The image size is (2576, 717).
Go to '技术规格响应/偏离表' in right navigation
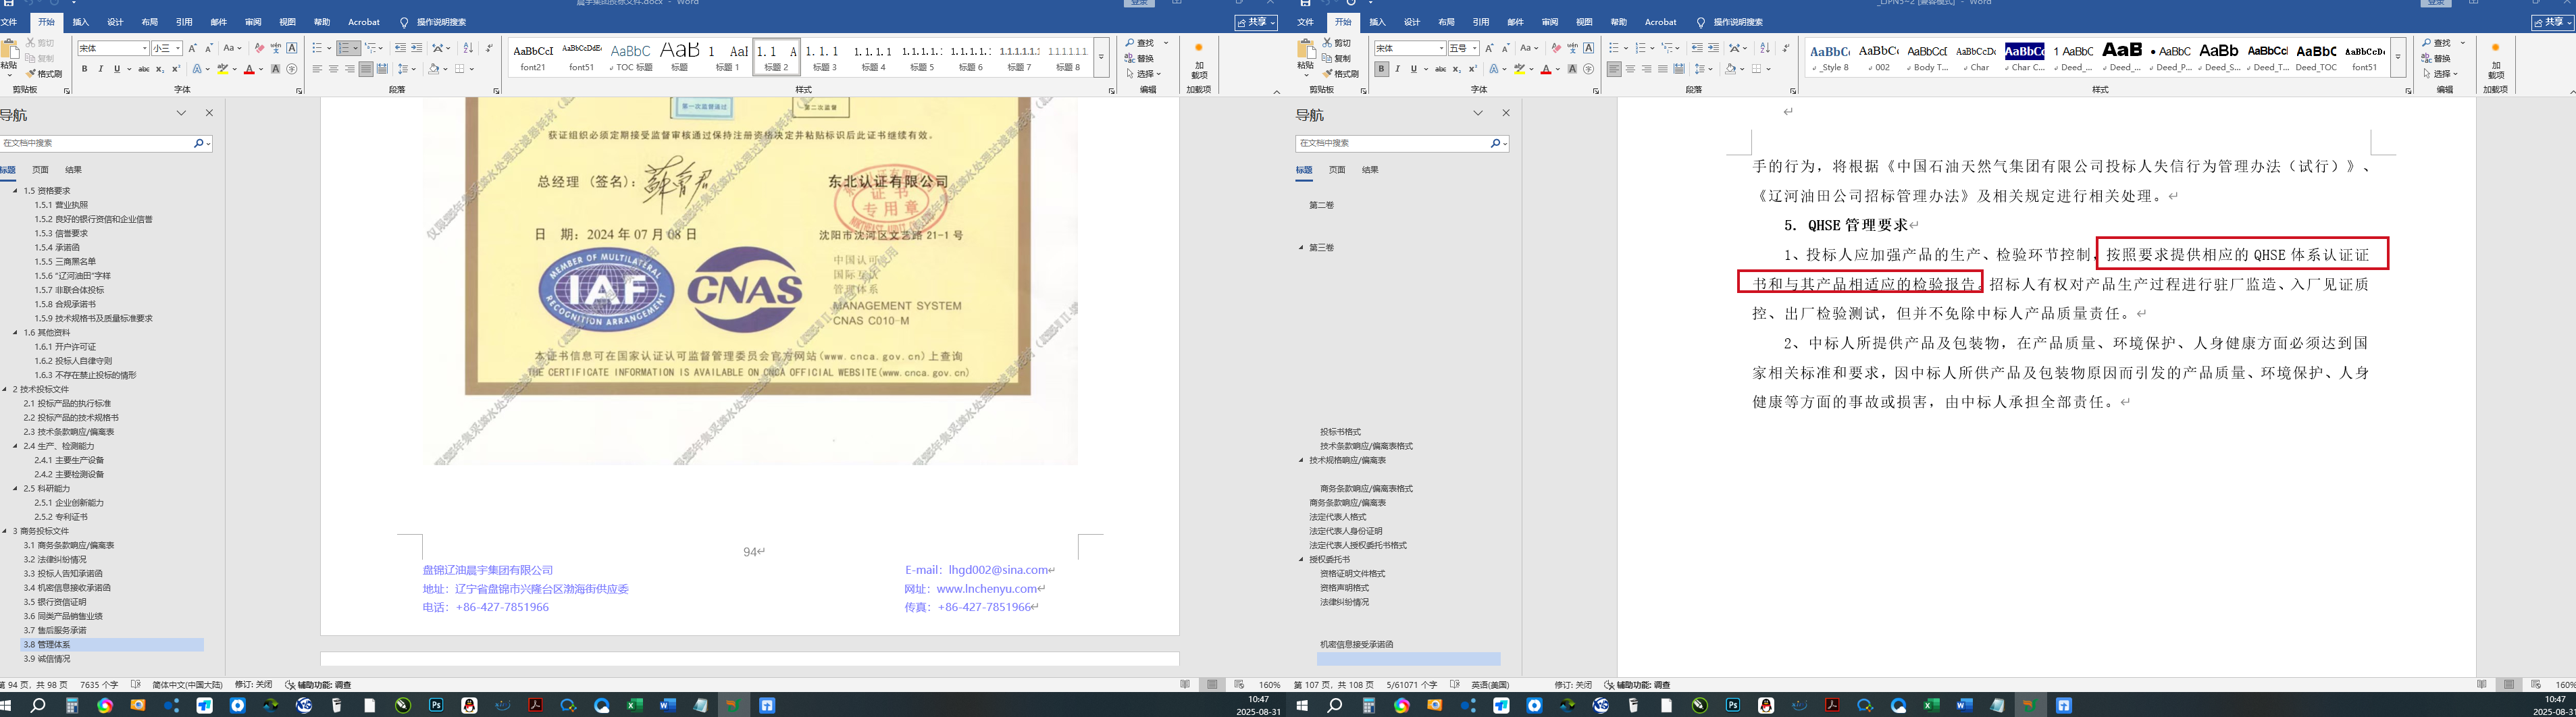coord(1347,461)
